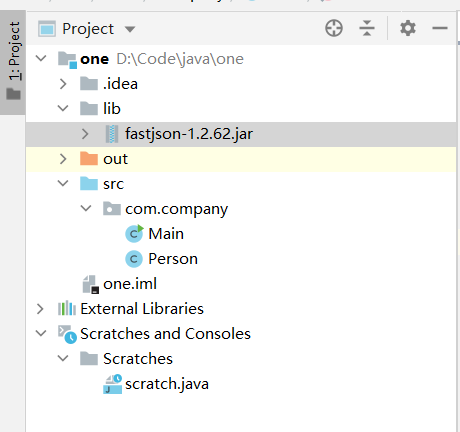Click the scratch.java file icon
The image size is (460, 432).
coord(113,384)
